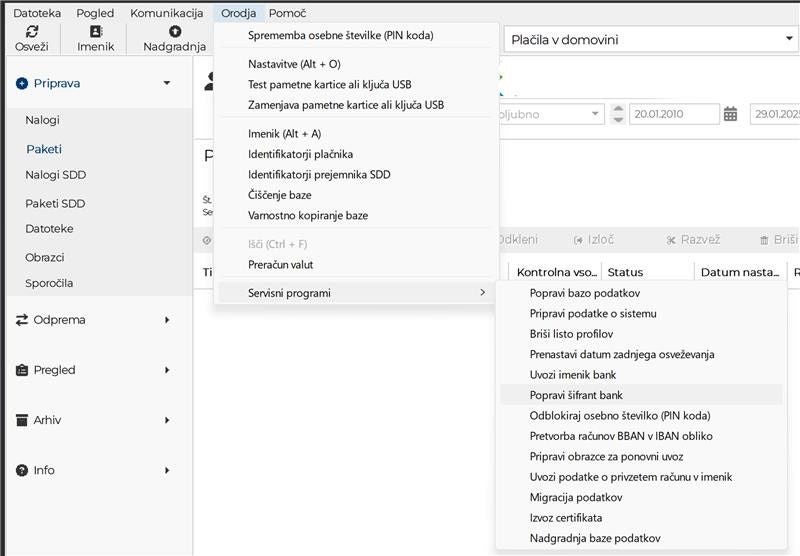Open the Imenik address book icon

96,31
